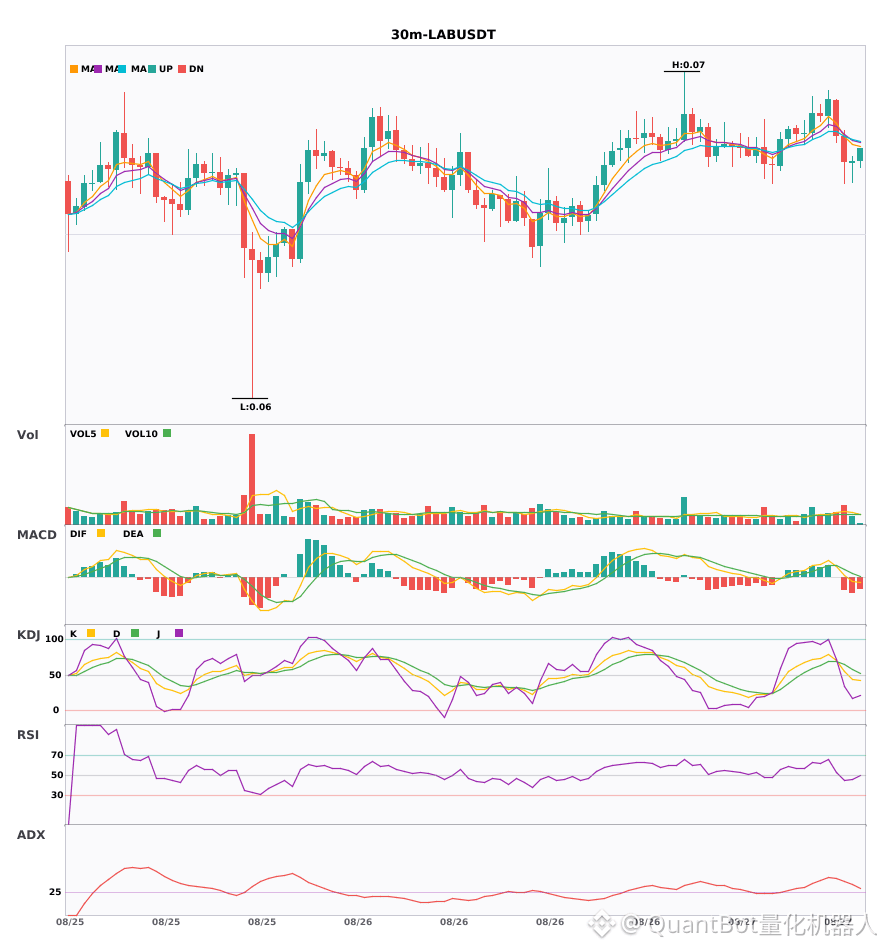The width and height of the screenshot is (885, 950).
Task: Click the RSI axis value 70
Action: (x=57, y=755)
